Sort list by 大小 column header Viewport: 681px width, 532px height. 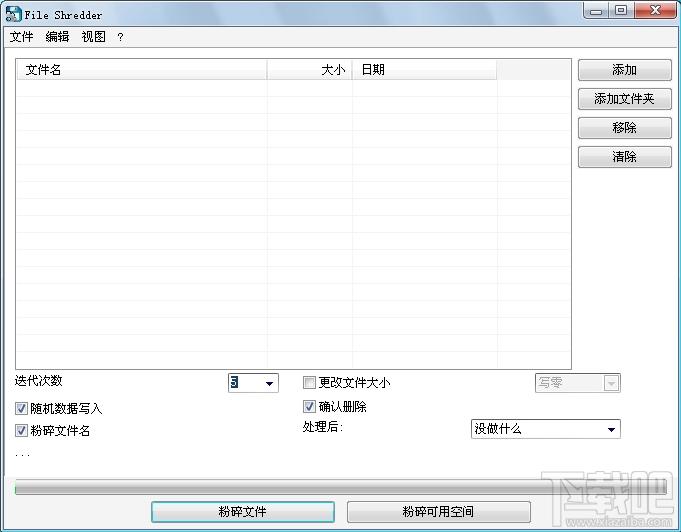(310, 70)
